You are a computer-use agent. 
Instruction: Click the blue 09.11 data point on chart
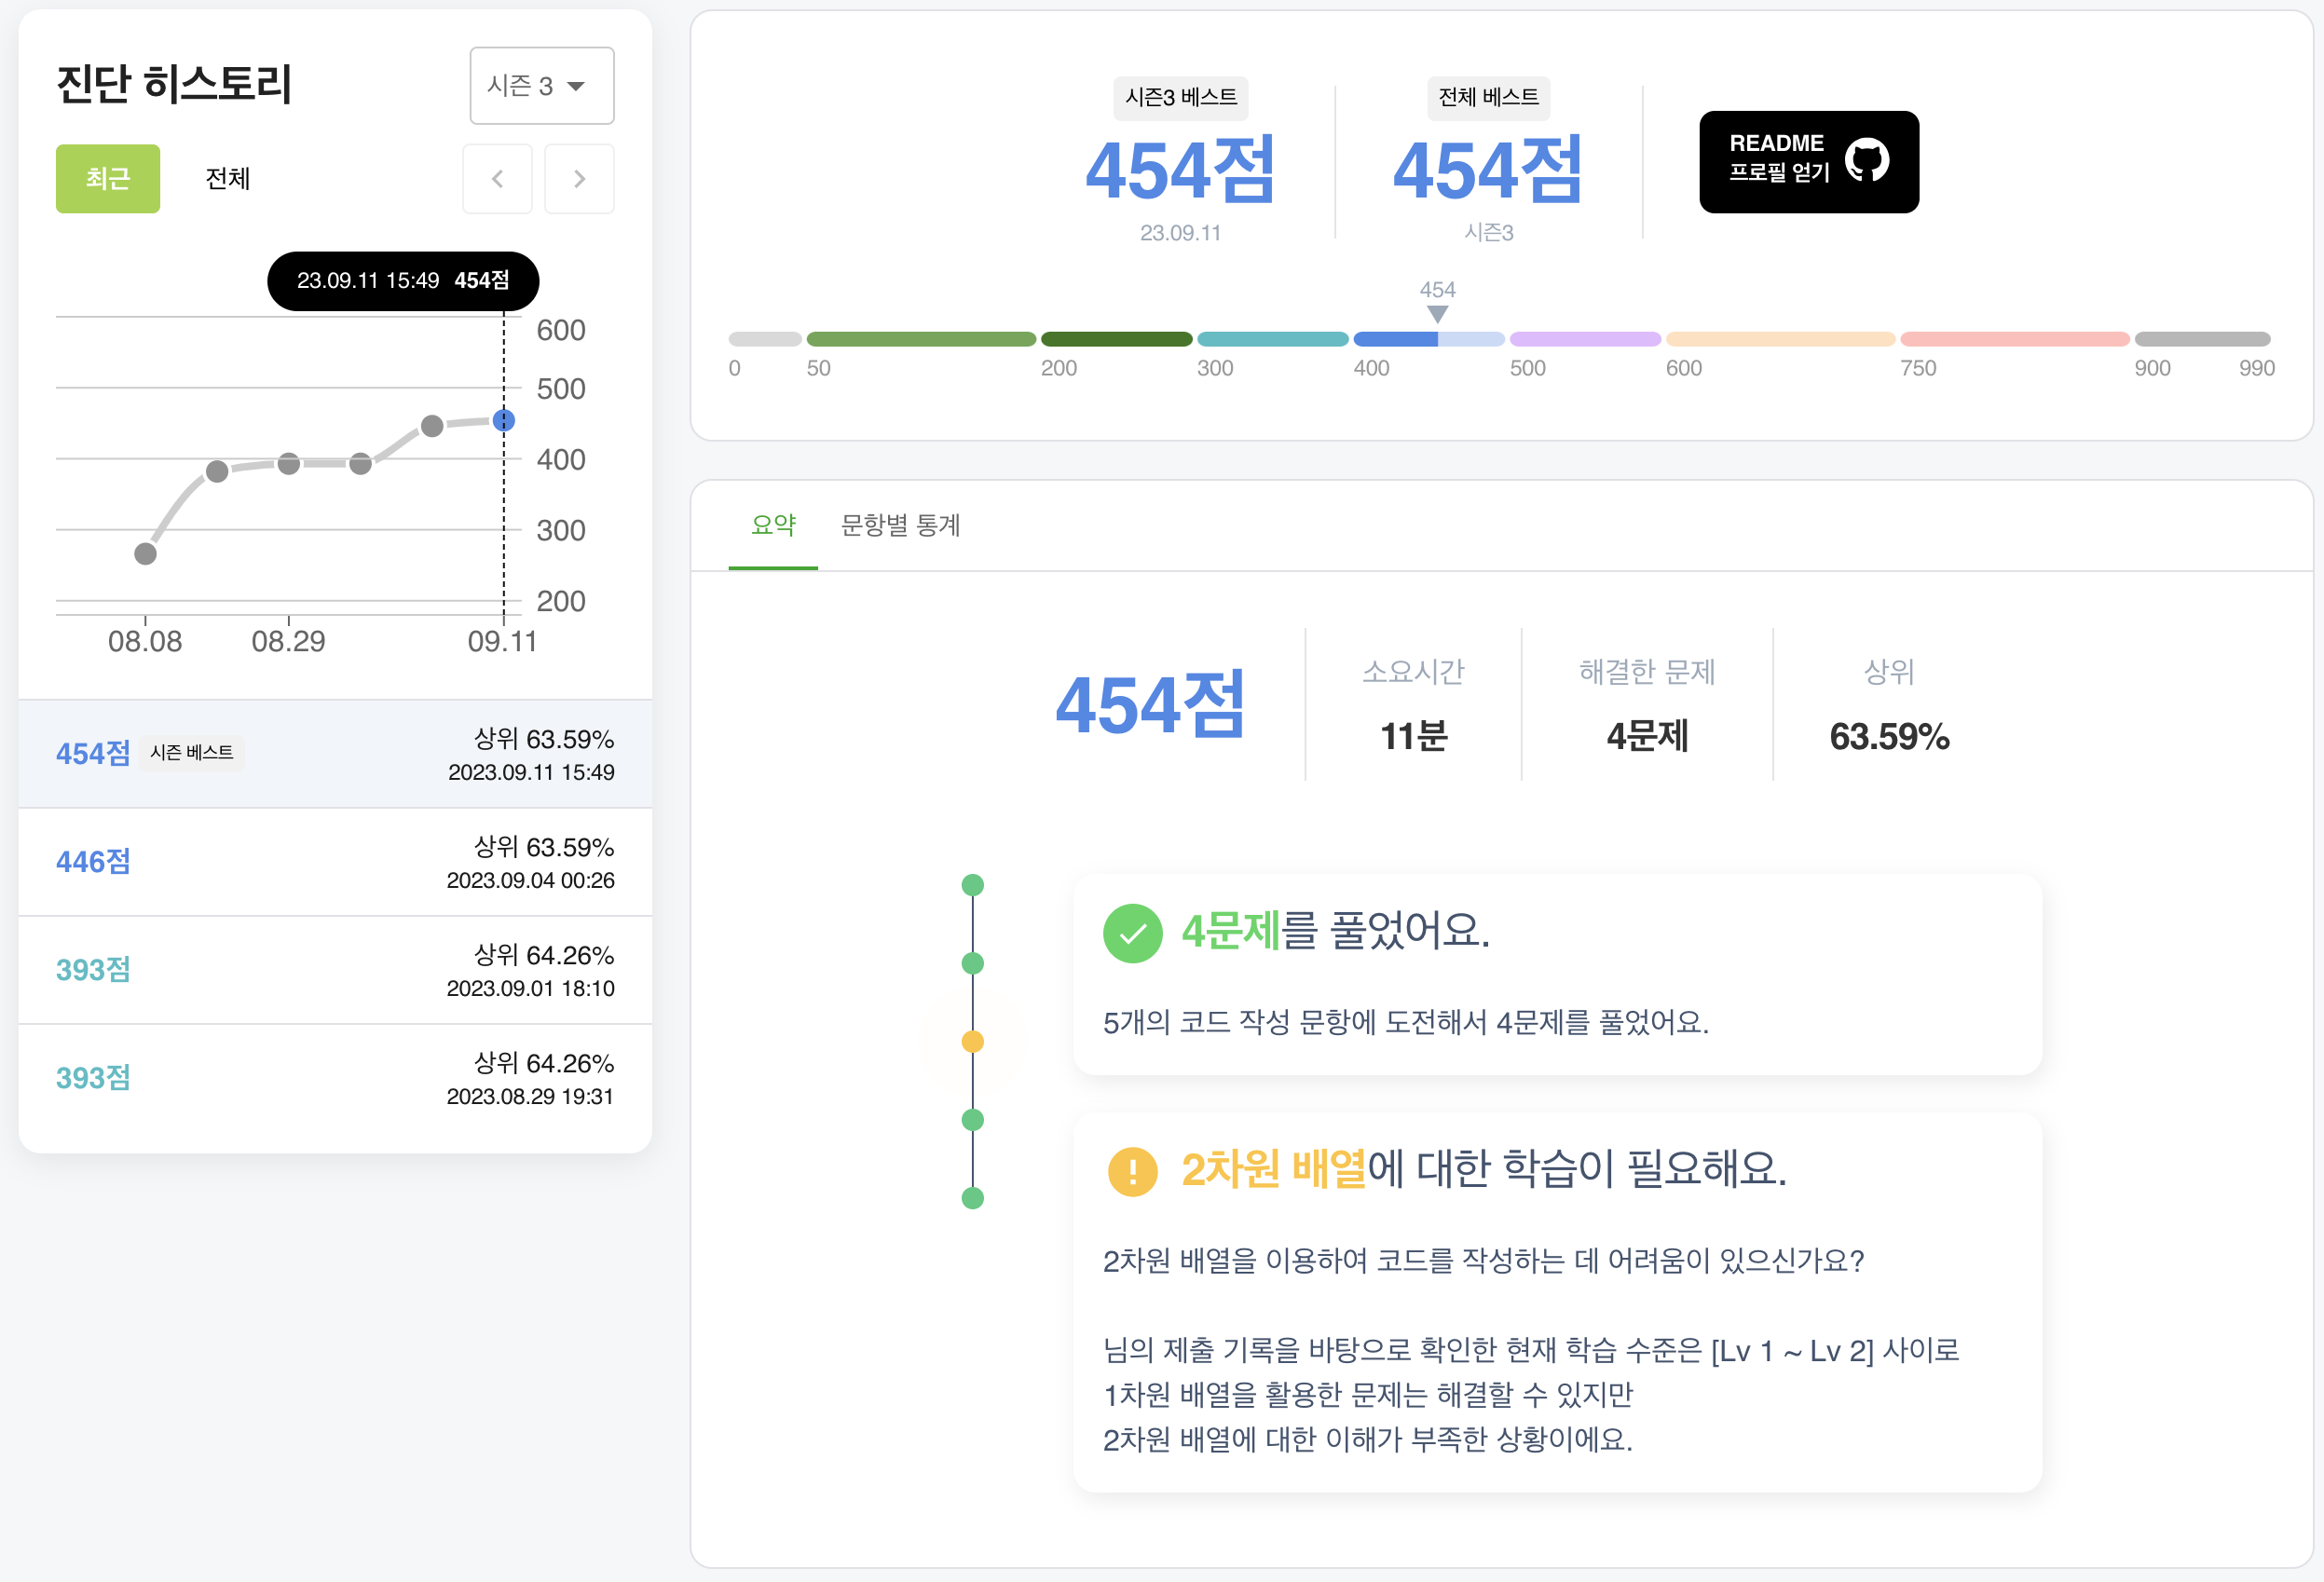(x=504, y=421)
